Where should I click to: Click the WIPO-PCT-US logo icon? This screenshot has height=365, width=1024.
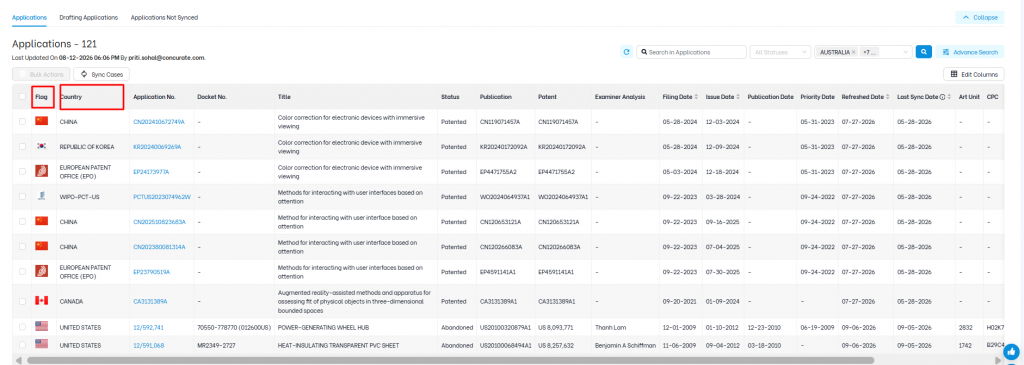pos(42,196)
